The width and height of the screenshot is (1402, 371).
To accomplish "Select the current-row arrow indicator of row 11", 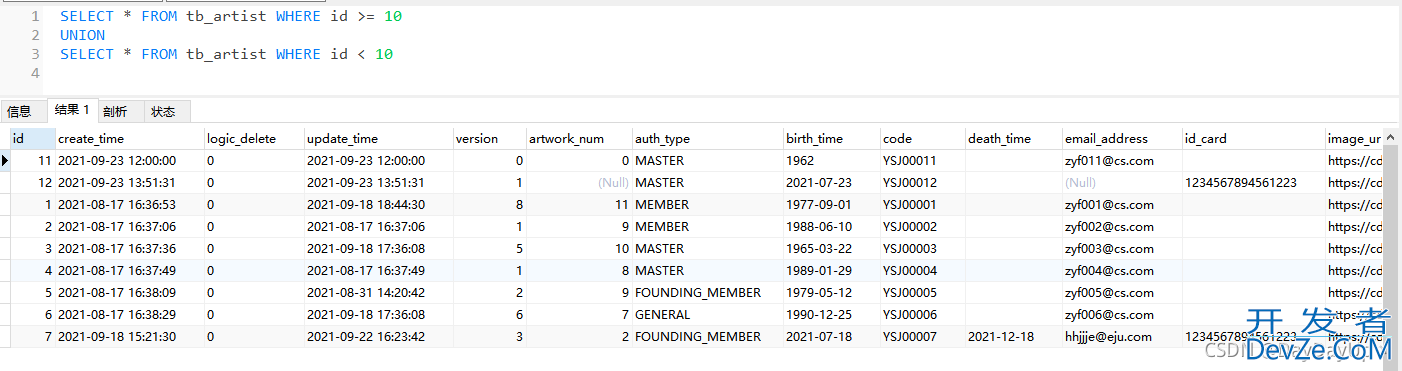I will point(5,160).
